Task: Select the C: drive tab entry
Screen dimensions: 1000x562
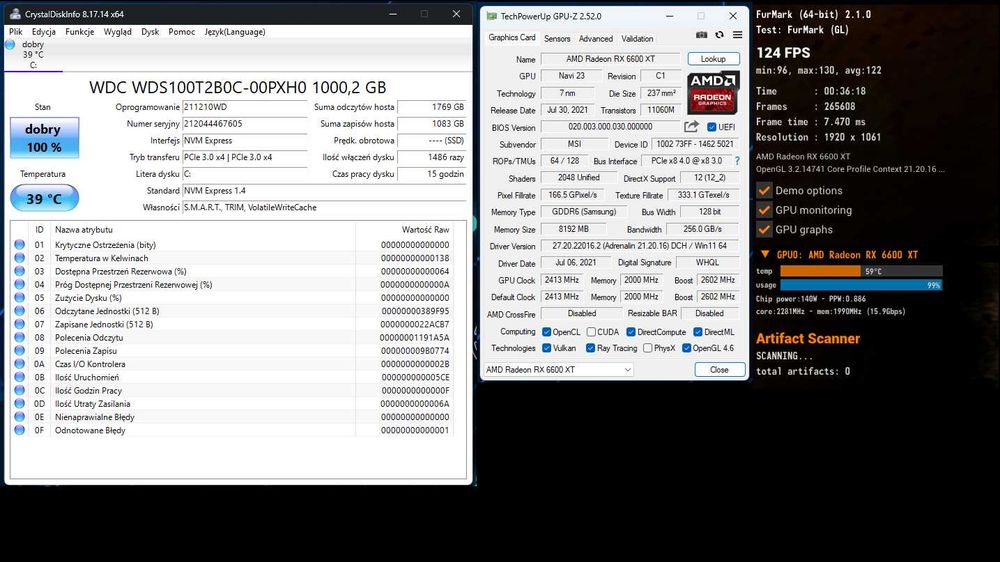Action: pos(33,55)
